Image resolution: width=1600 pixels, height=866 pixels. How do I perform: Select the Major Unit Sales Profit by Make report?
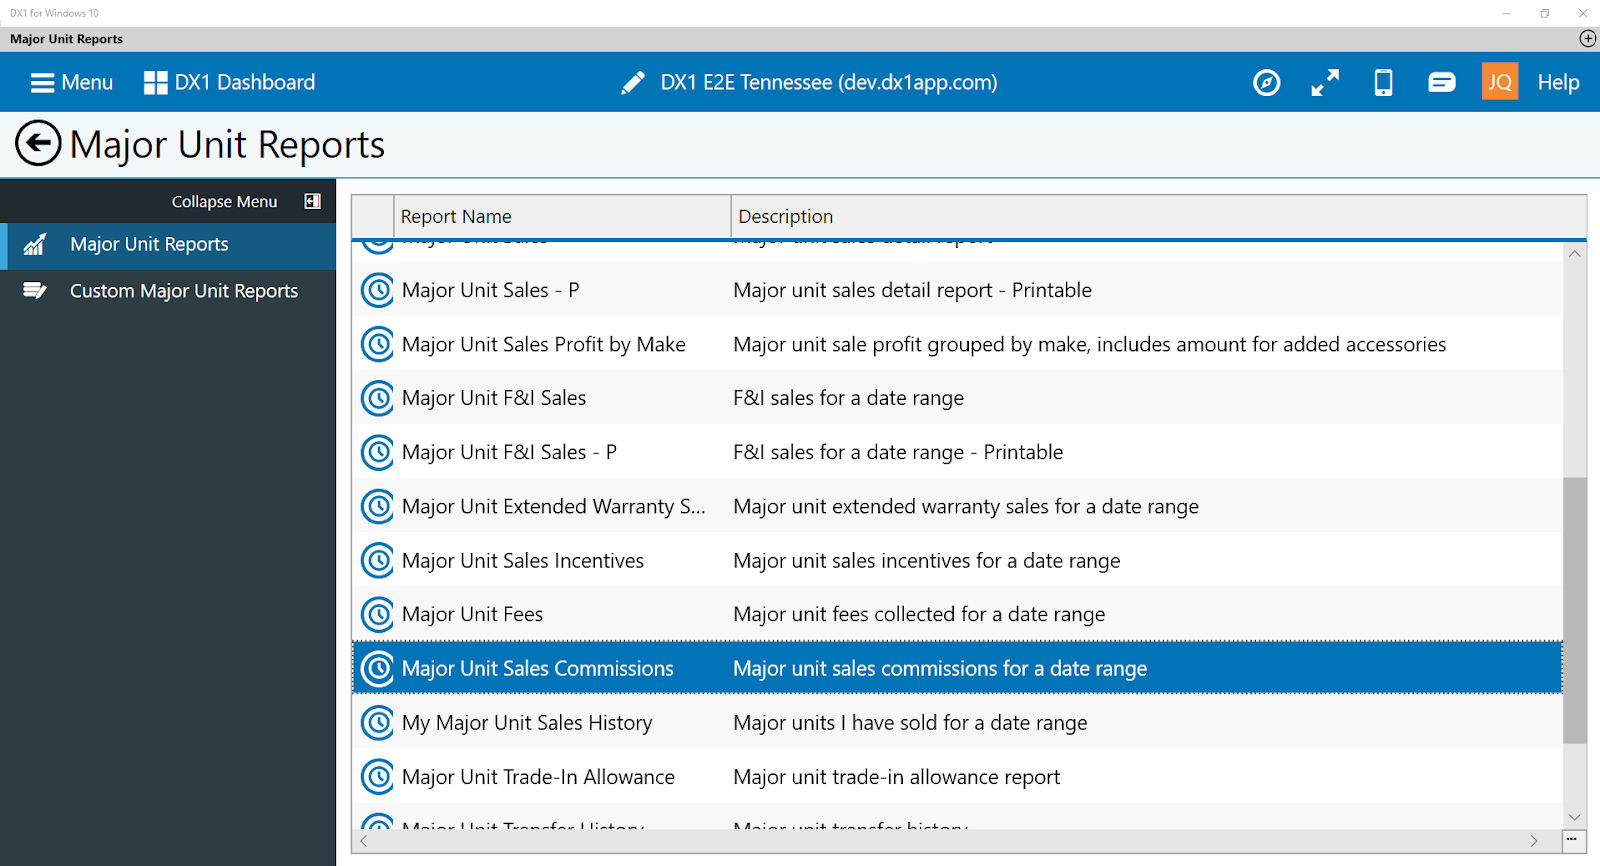543,344
